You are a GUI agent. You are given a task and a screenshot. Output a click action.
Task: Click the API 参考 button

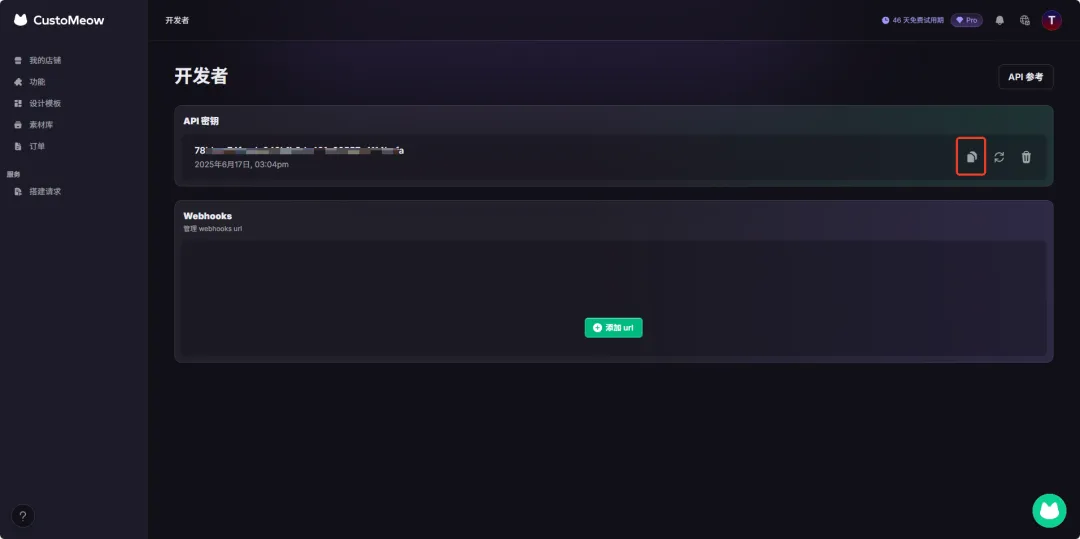1026,77
